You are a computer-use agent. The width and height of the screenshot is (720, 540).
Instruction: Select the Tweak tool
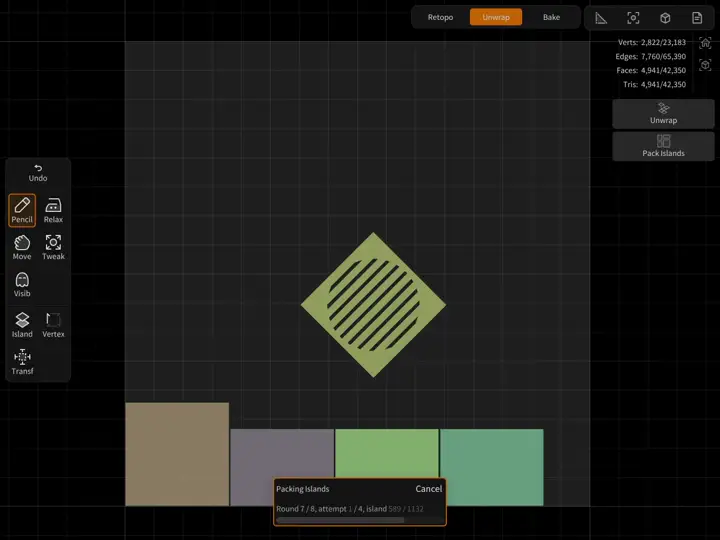tap(53, 248)
